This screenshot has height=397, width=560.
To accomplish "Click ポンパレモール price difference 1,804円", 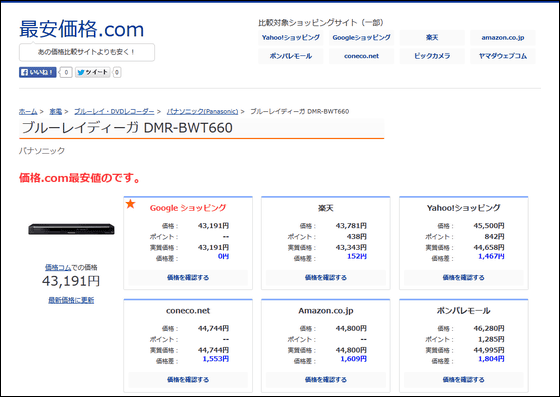I will point(491,359).
